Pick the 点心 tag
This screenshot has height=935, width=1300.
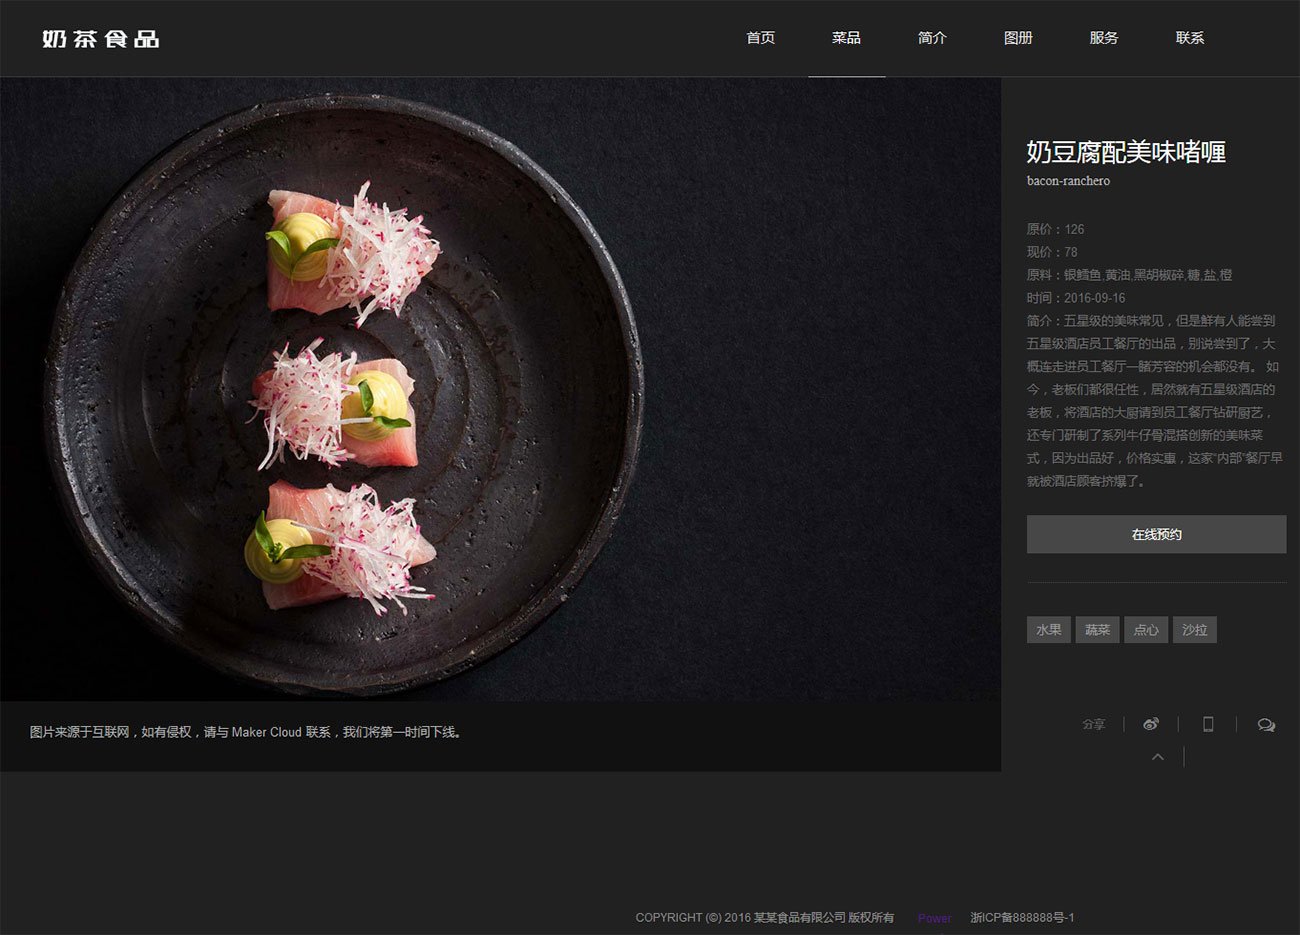click(1146, 630)
